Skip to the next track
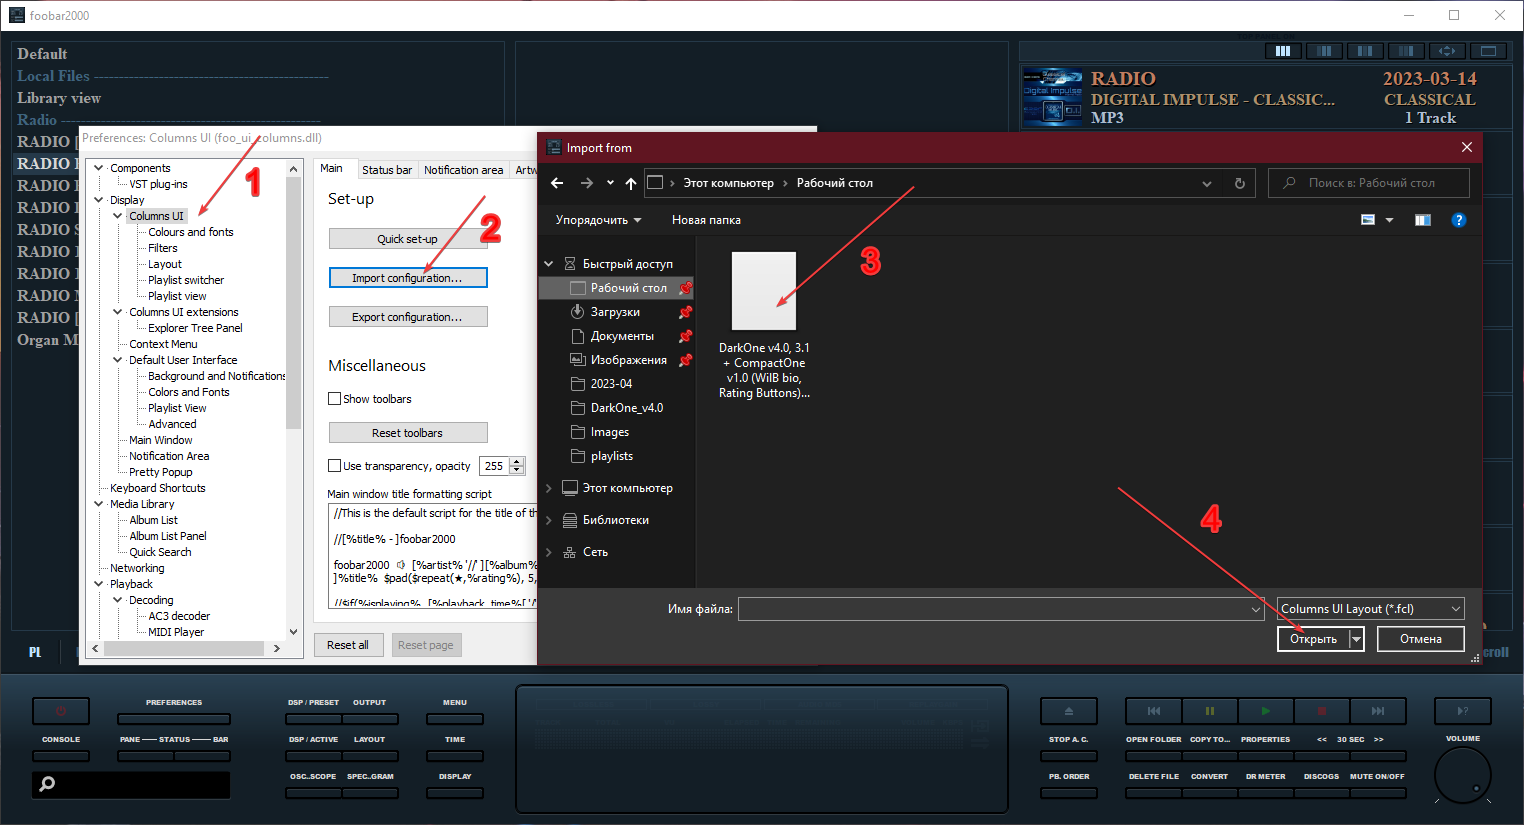The width and height of the screenshot is (1524, 825). pos(1377,711)
